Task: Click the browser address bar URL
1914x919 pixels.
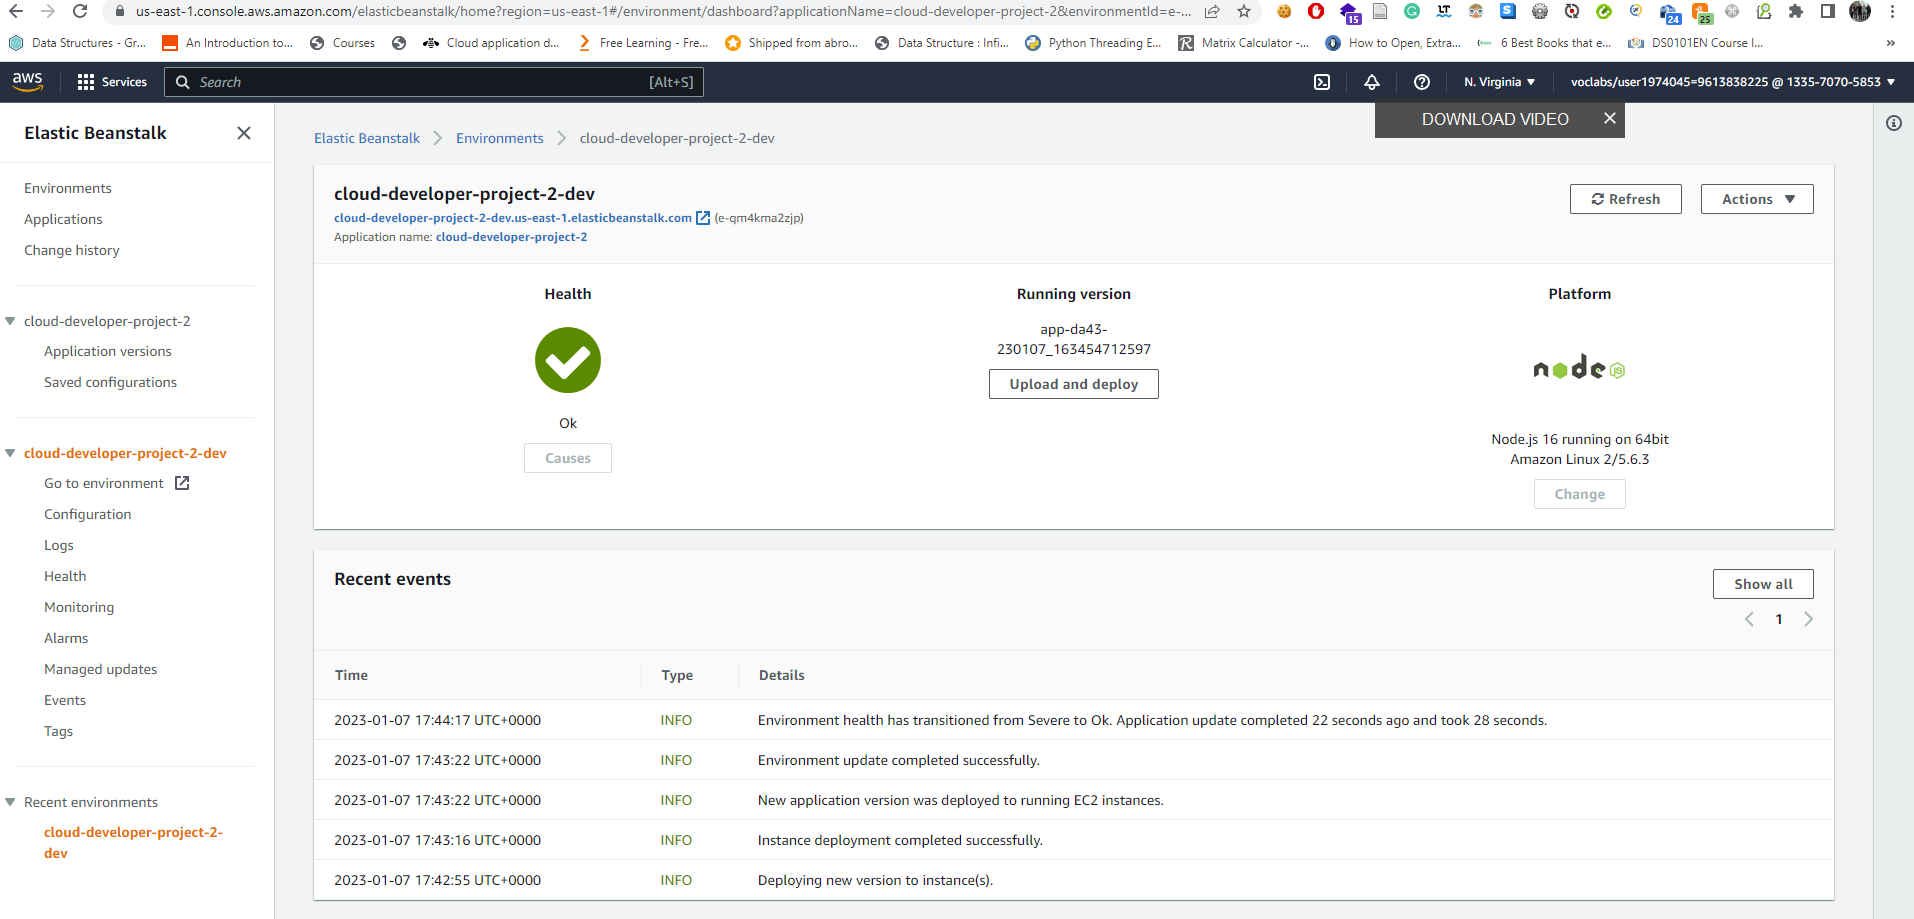Action: coord(662,12)
